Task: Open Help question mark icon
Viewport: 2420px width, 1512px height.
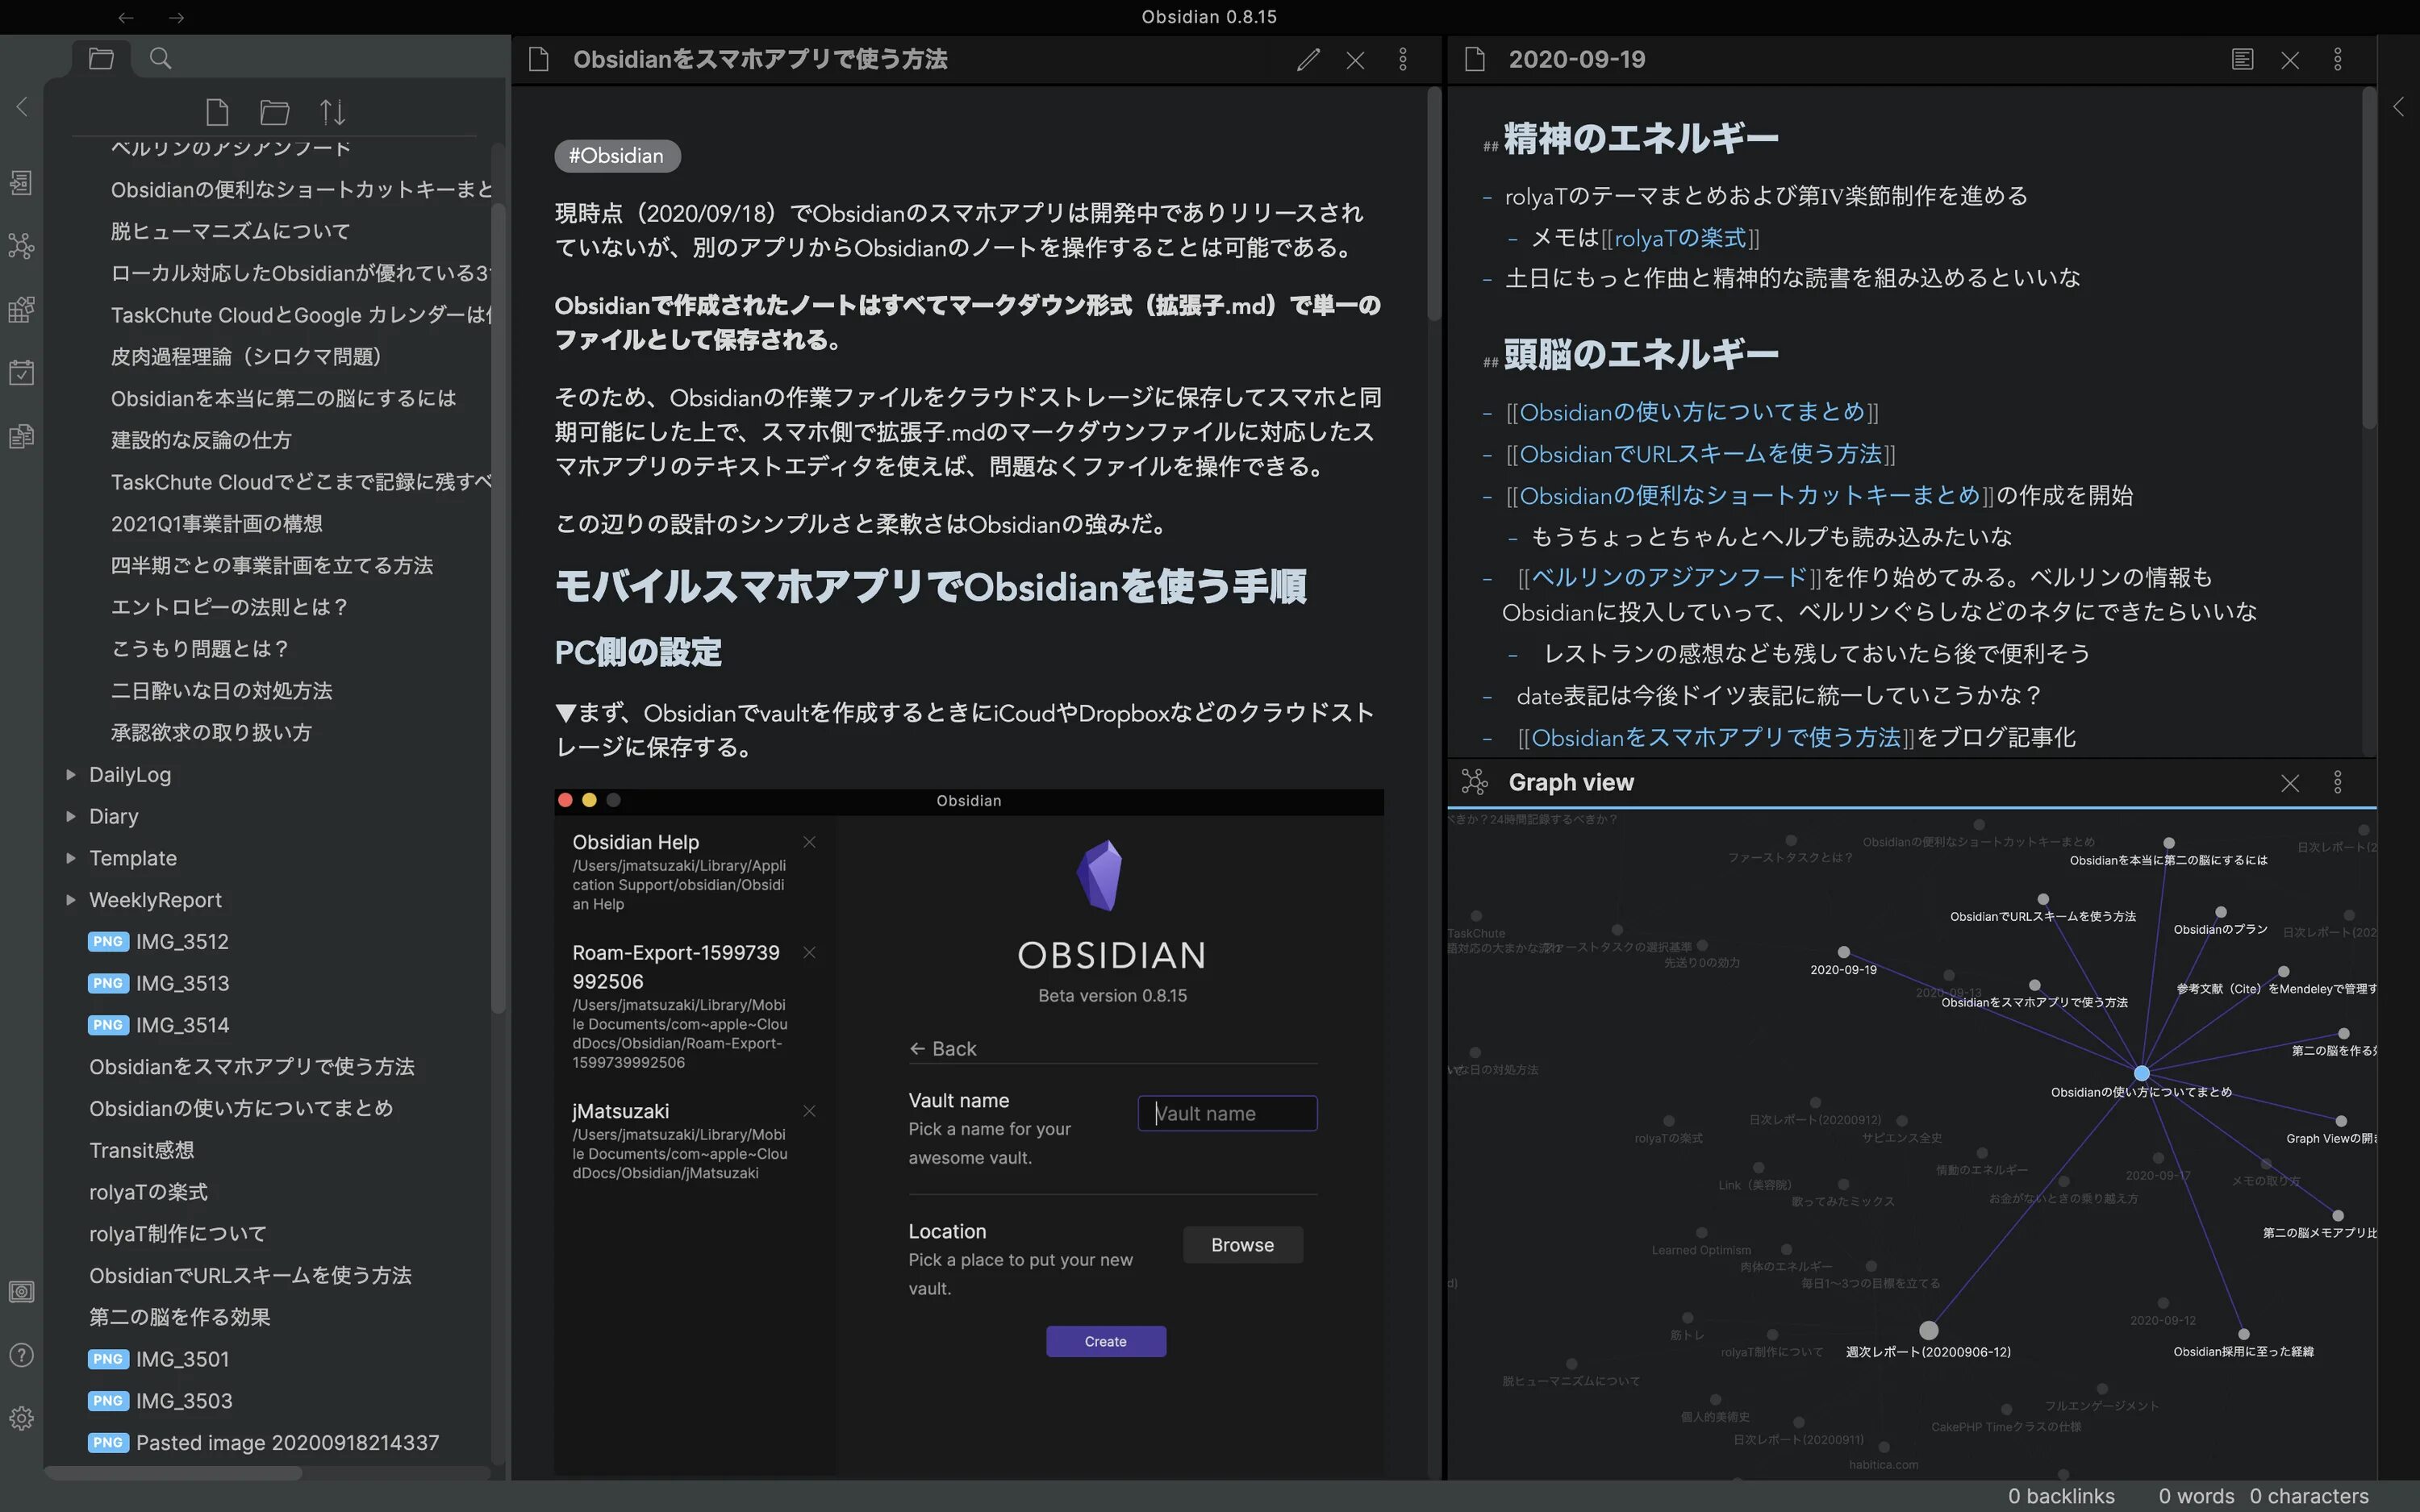Action: coord(21,1355)
